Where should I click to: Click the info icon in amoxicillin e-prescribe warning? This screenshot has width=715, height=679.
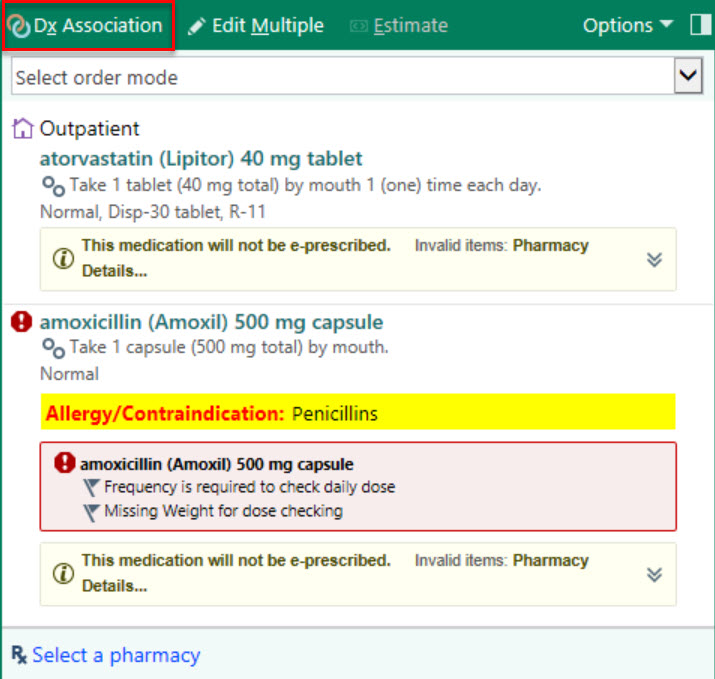[63, 574]
